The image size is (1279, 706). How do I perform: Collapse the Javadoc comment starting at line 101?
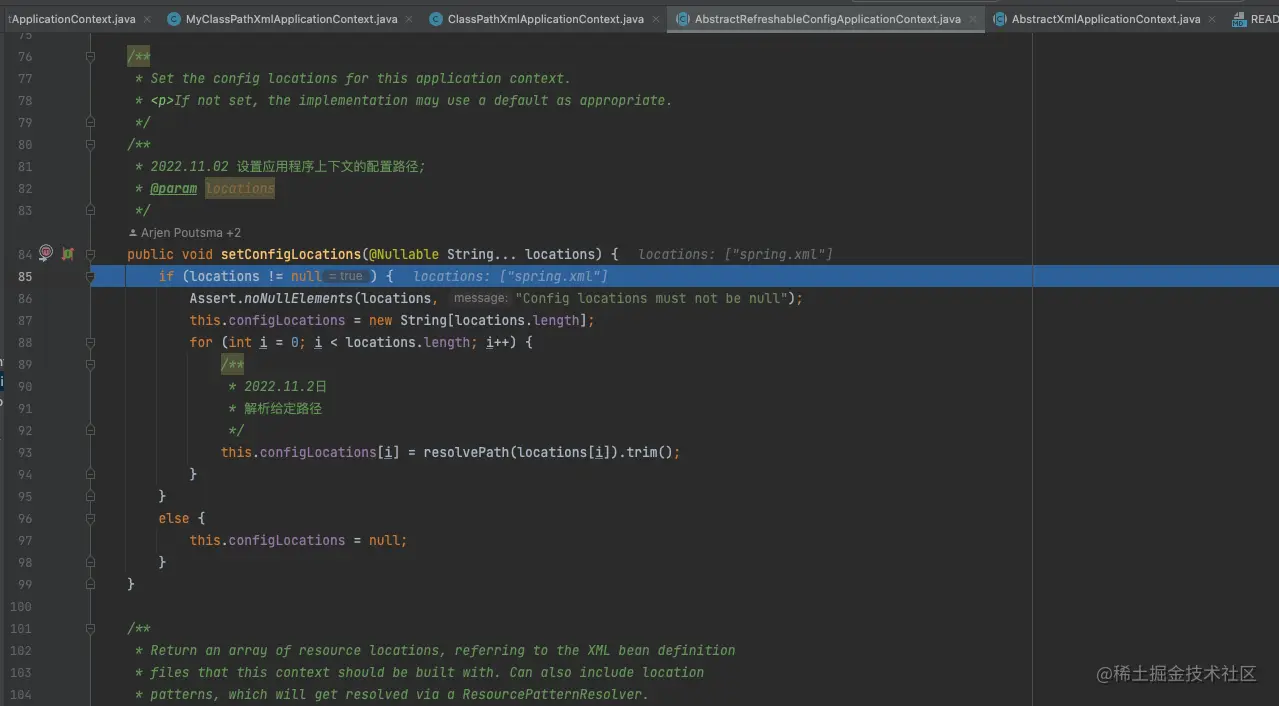[90, 628]
